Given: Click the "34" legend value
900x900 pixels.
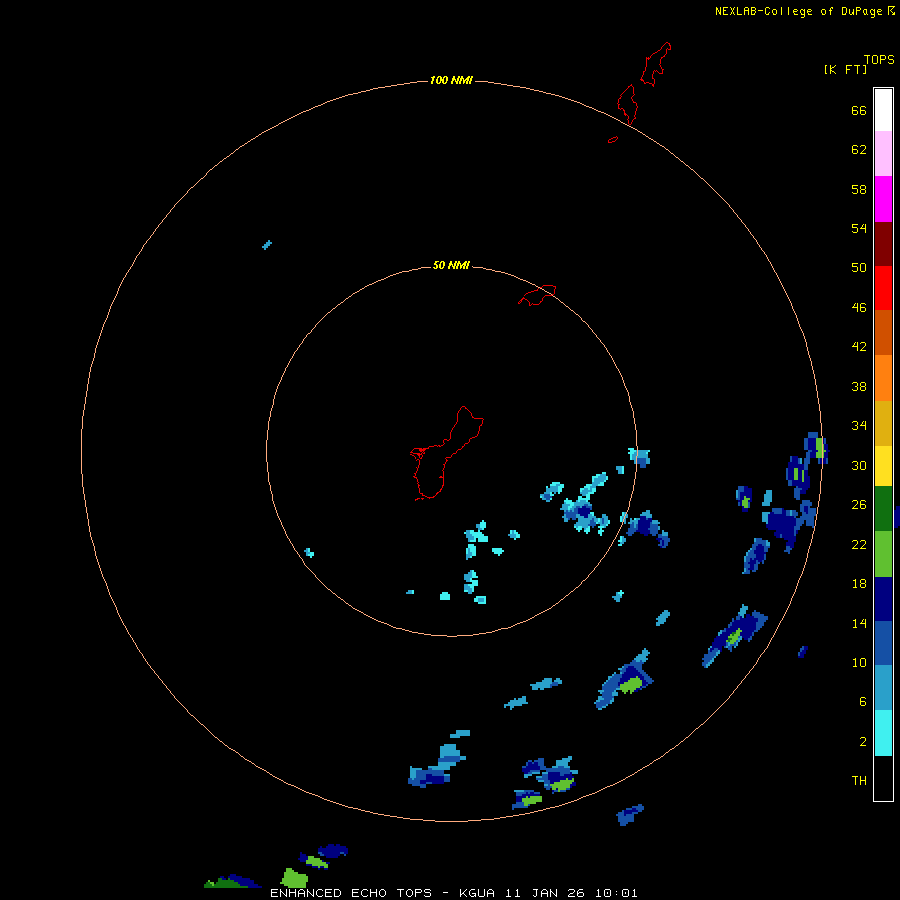Looking at the screenshot, I should coord(859,426).
